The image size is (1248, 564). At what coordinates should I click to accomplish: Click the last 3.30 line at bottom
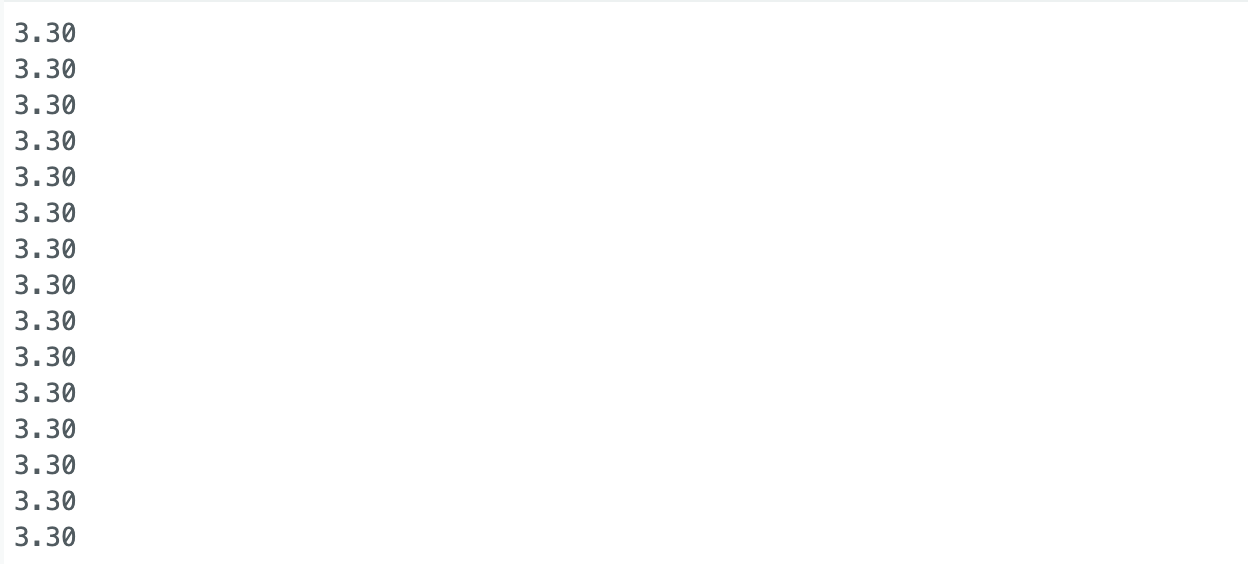[x=45, y=537]
